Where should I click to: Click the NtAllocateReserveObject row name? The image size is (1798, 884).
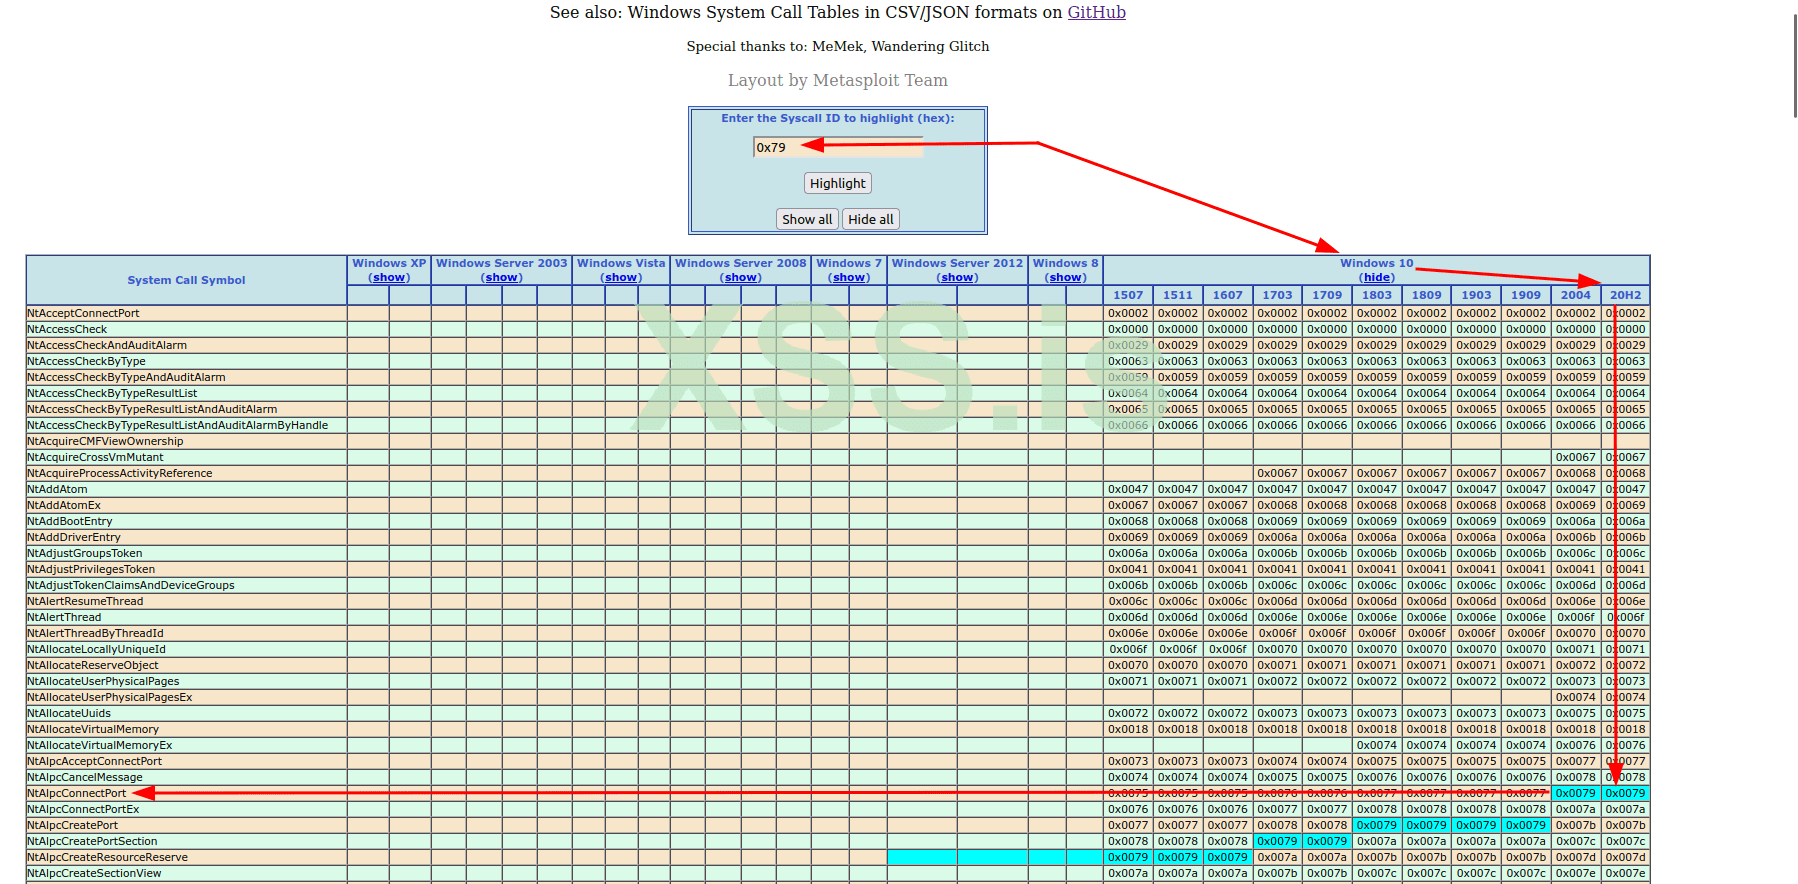pos(93,665)
